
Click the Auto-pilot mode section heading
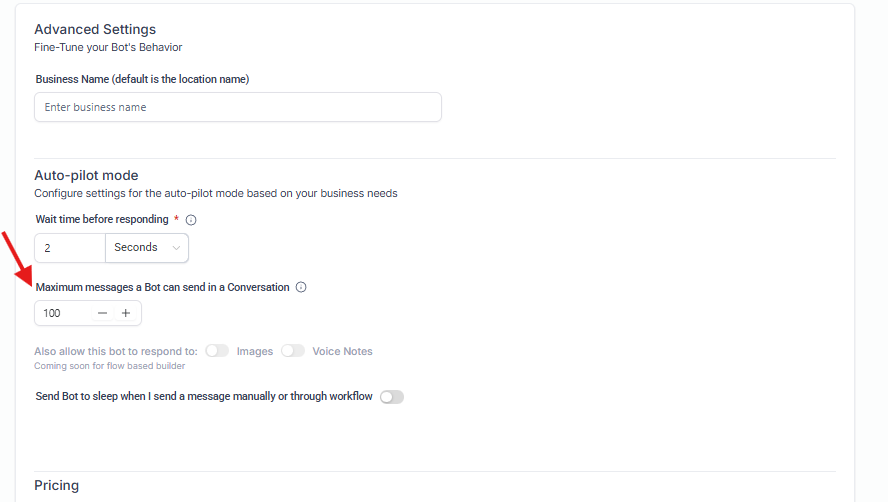coord(86,175)
